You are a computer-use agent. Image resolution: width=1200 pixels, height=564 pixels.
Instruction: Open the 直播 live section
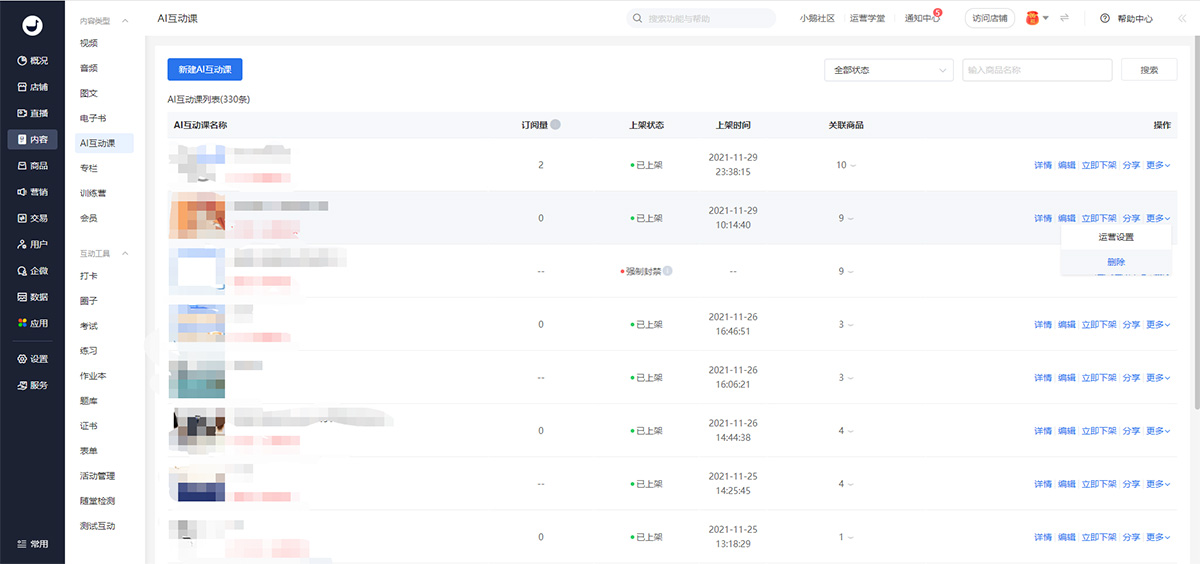coord(32,113)
